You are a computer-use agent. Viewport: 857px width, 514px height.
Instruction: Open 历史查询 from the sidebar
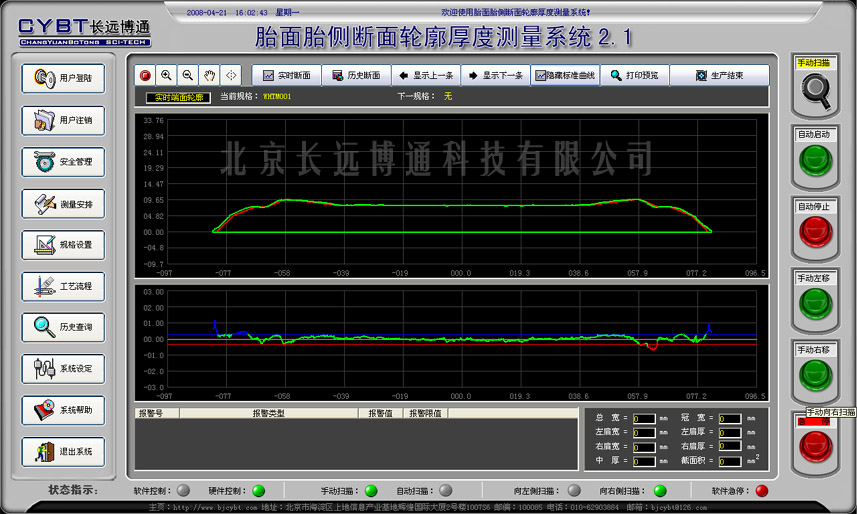coord(63,327)
